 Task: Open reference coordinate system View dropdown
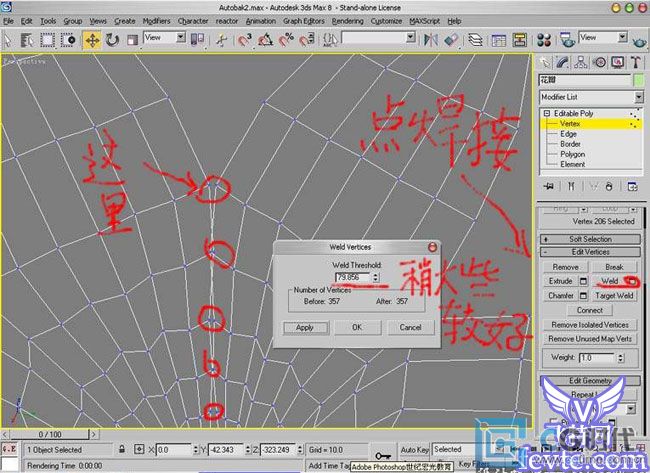(165, 38)
